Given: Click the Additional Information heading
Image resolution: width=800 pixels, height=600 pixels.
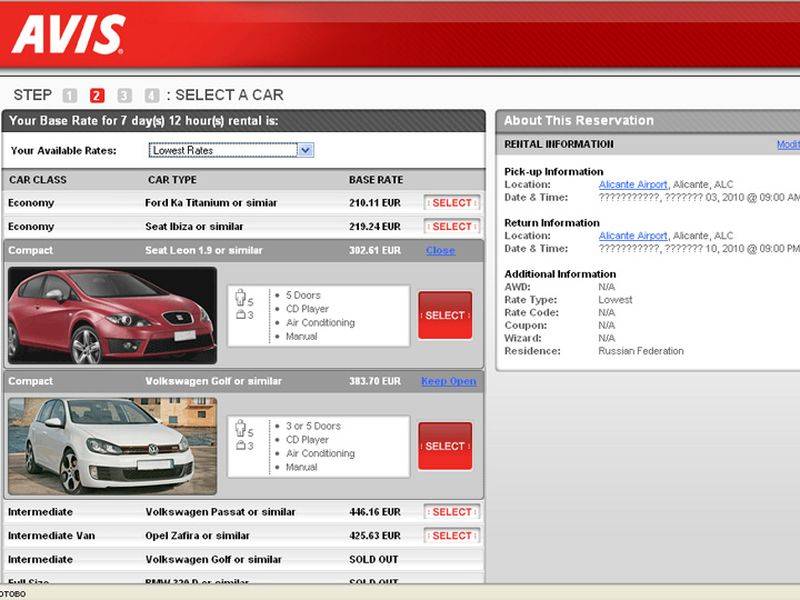Looking at the screenshot, I should [x=560, y=274].
